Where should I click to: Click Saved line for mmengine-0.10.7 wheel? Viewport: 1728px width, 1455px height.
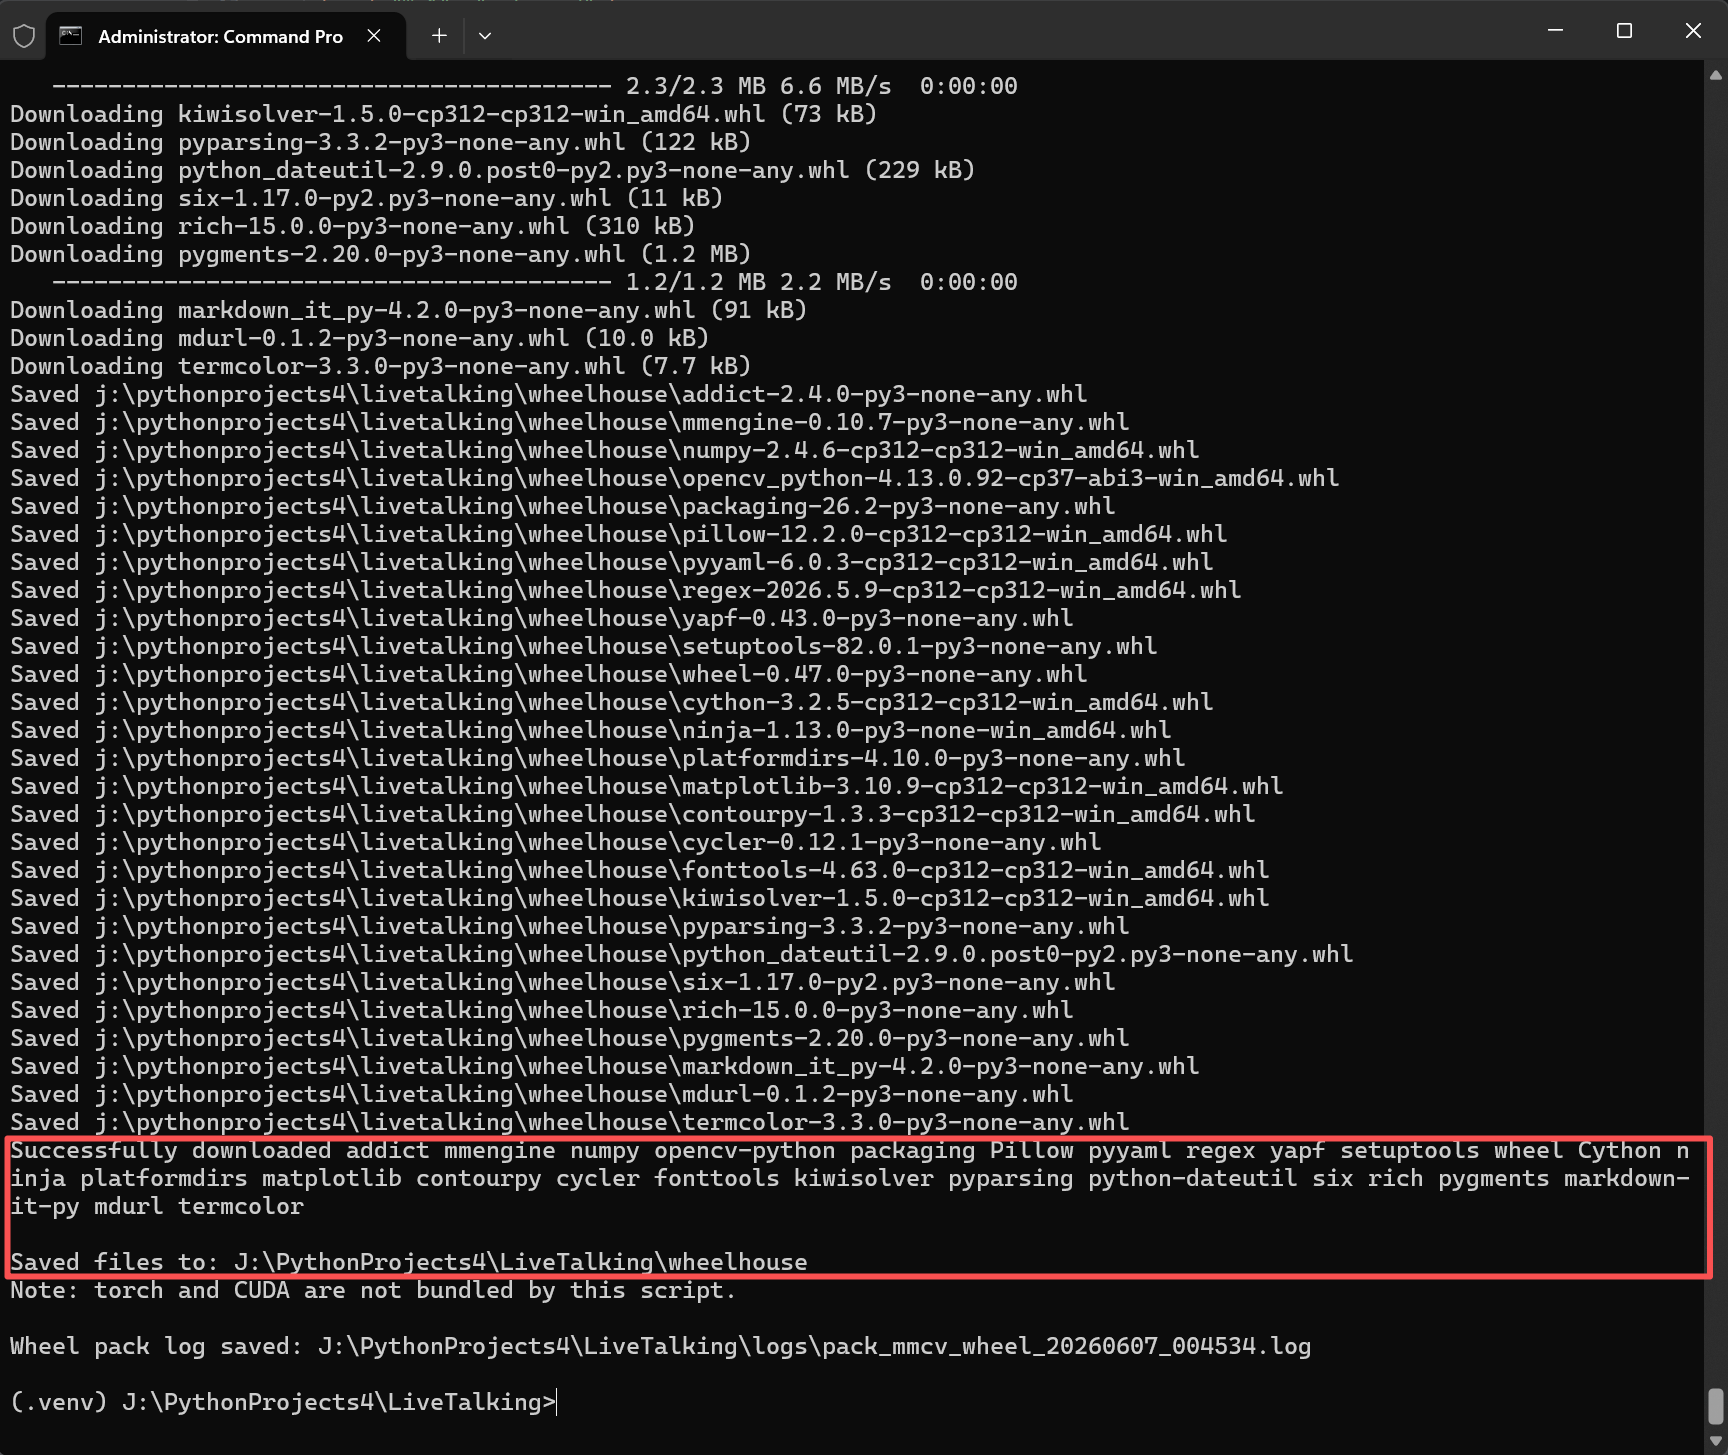569,422
